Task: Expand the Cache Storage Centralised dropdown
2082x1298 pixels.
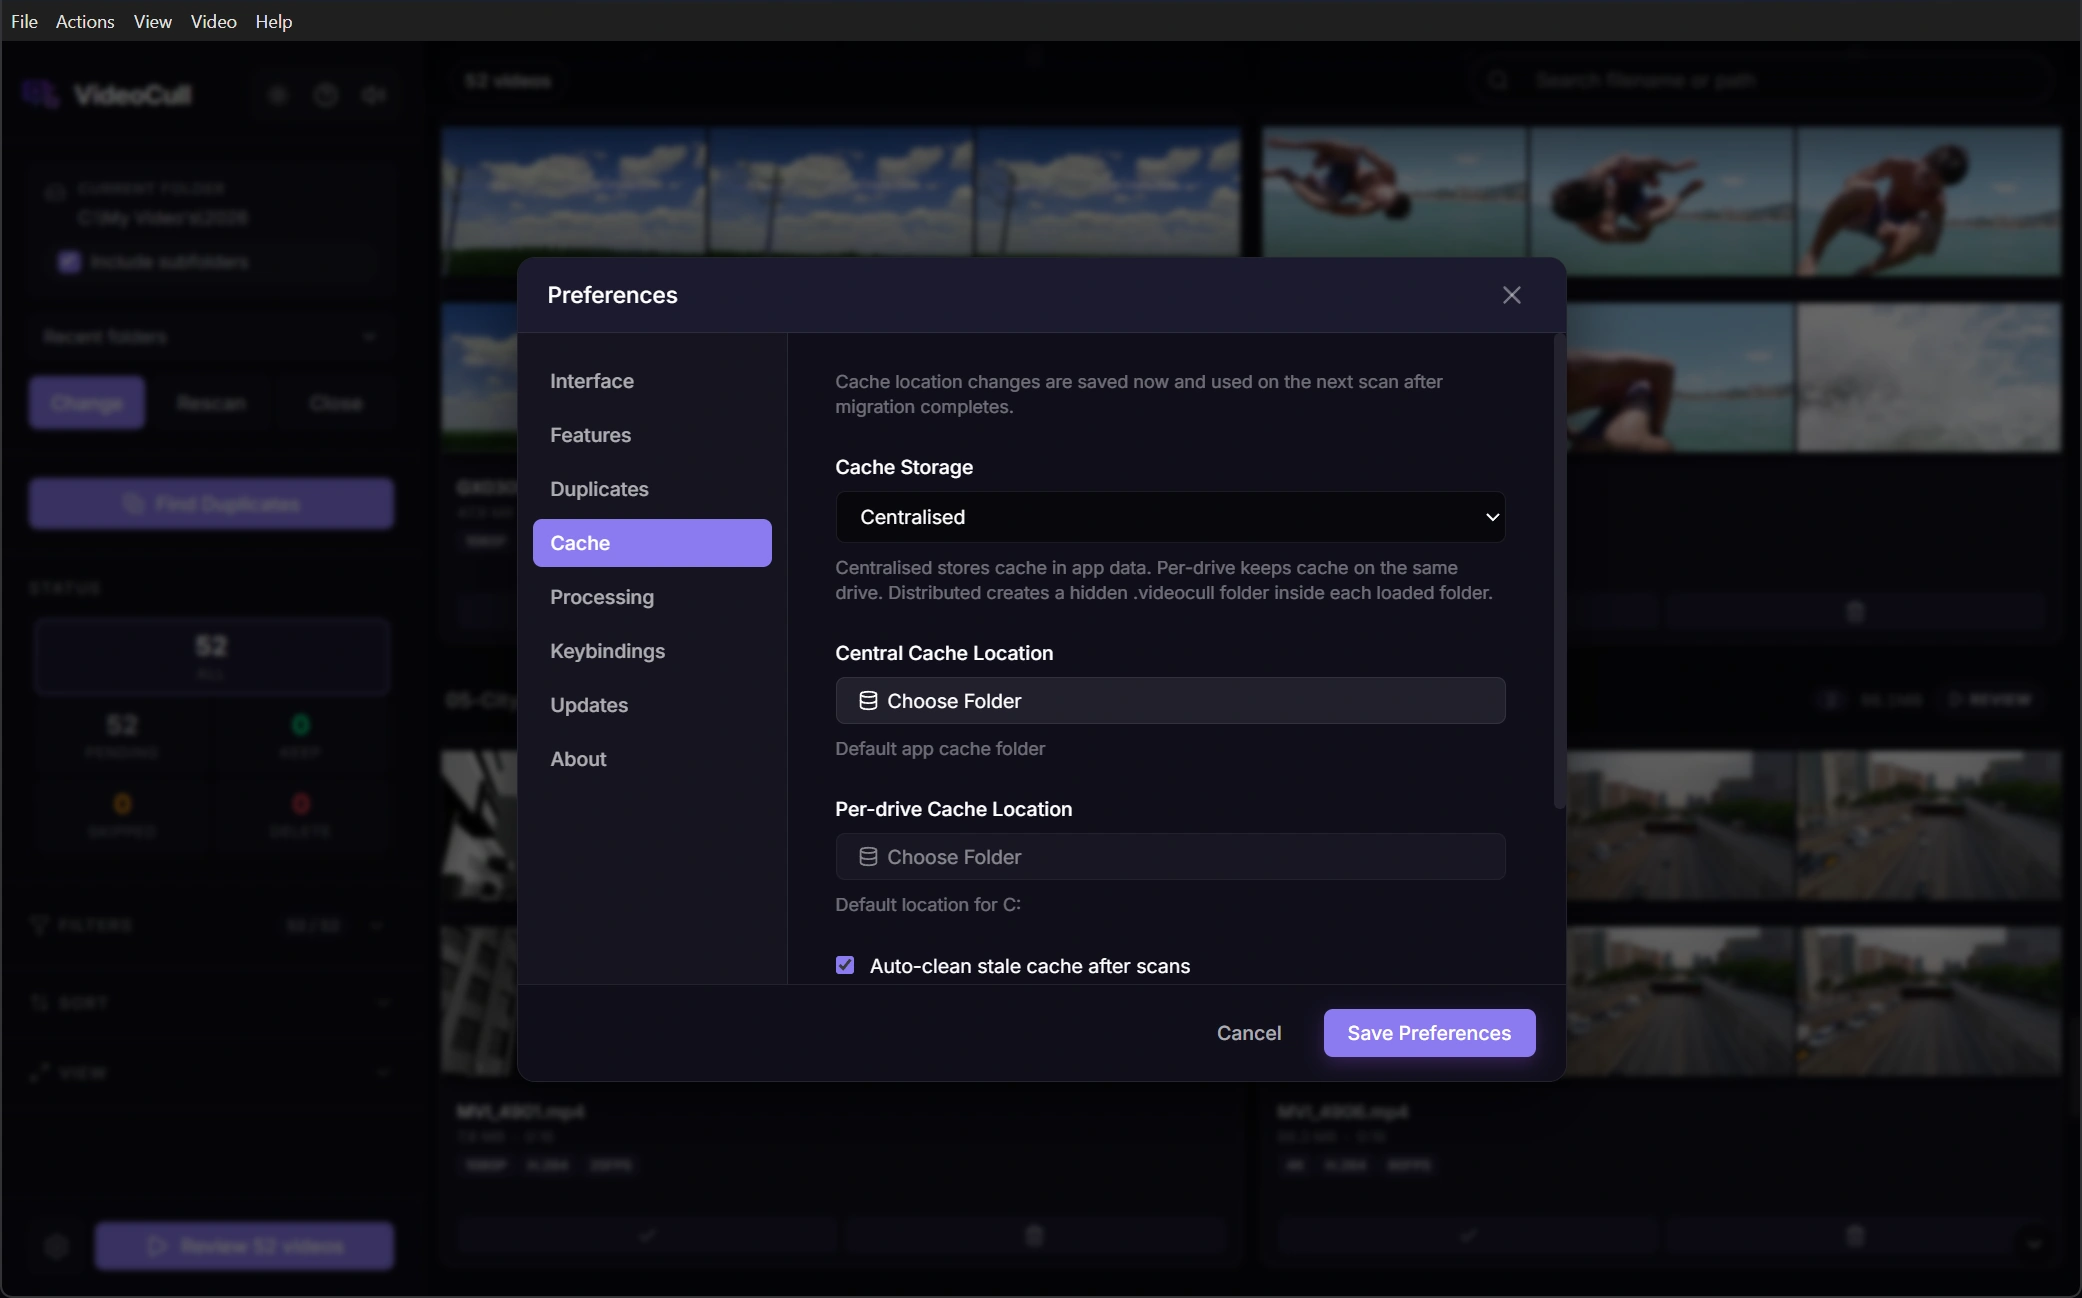Action: coord(1170,517)
